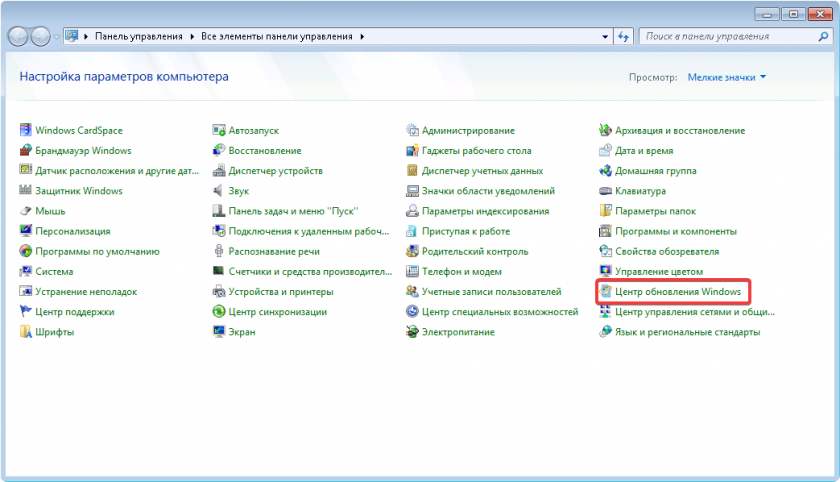This screenshot has height=482, width=840.
Task: Click the Защитник Windows icon
Action: pyautogui.click(x=26, y=191)
